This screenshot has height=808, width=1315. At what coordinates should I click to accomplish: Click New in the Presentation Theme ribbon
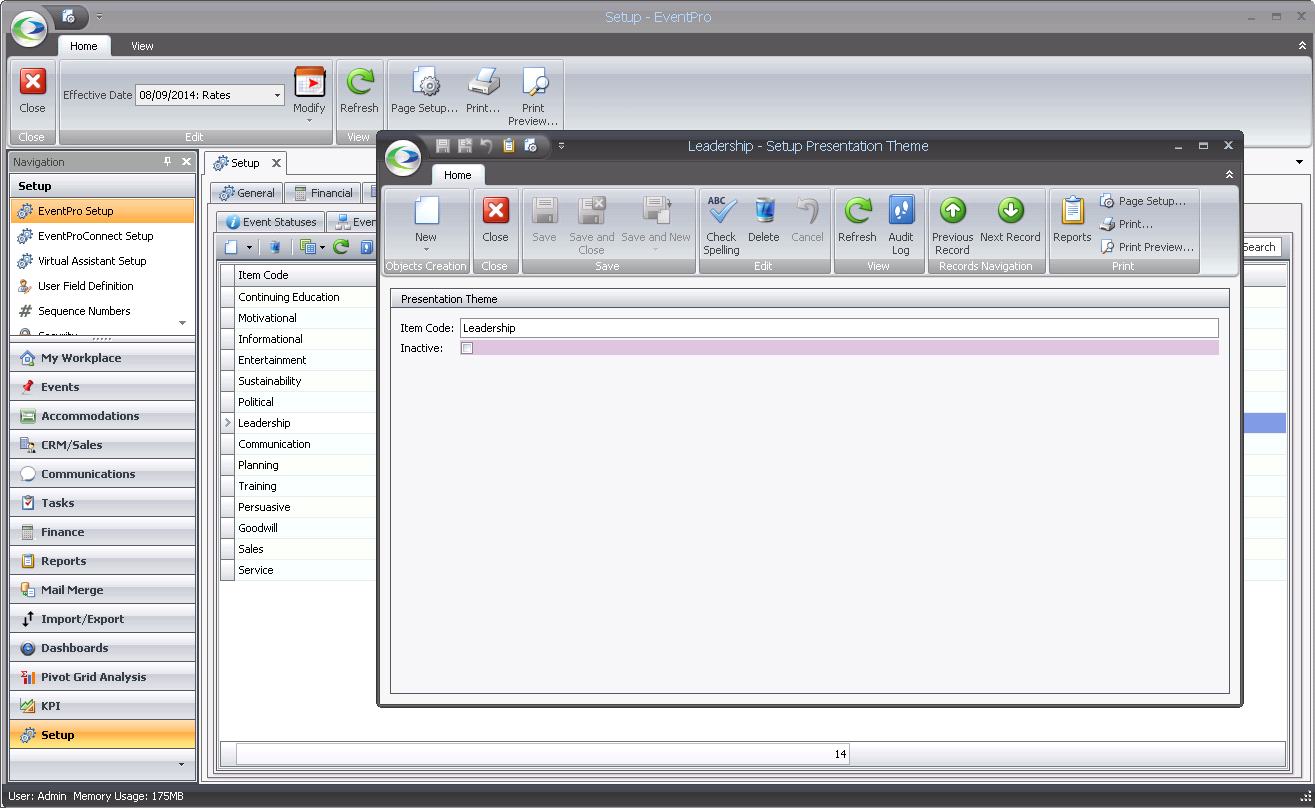(426, 222)
